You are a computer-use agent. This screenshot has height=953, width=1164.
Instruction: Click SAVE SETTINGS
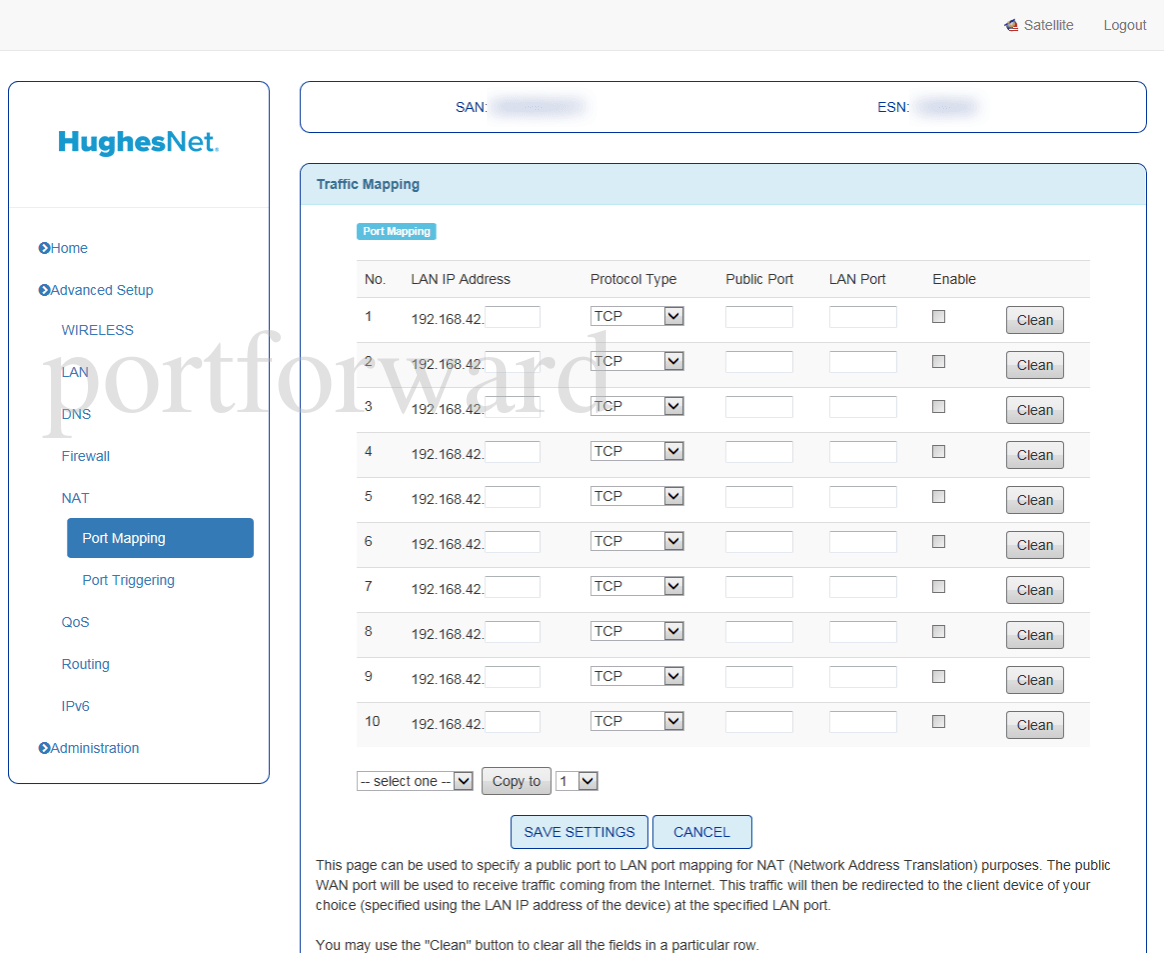pyautogui.click(x=579, y=832)
